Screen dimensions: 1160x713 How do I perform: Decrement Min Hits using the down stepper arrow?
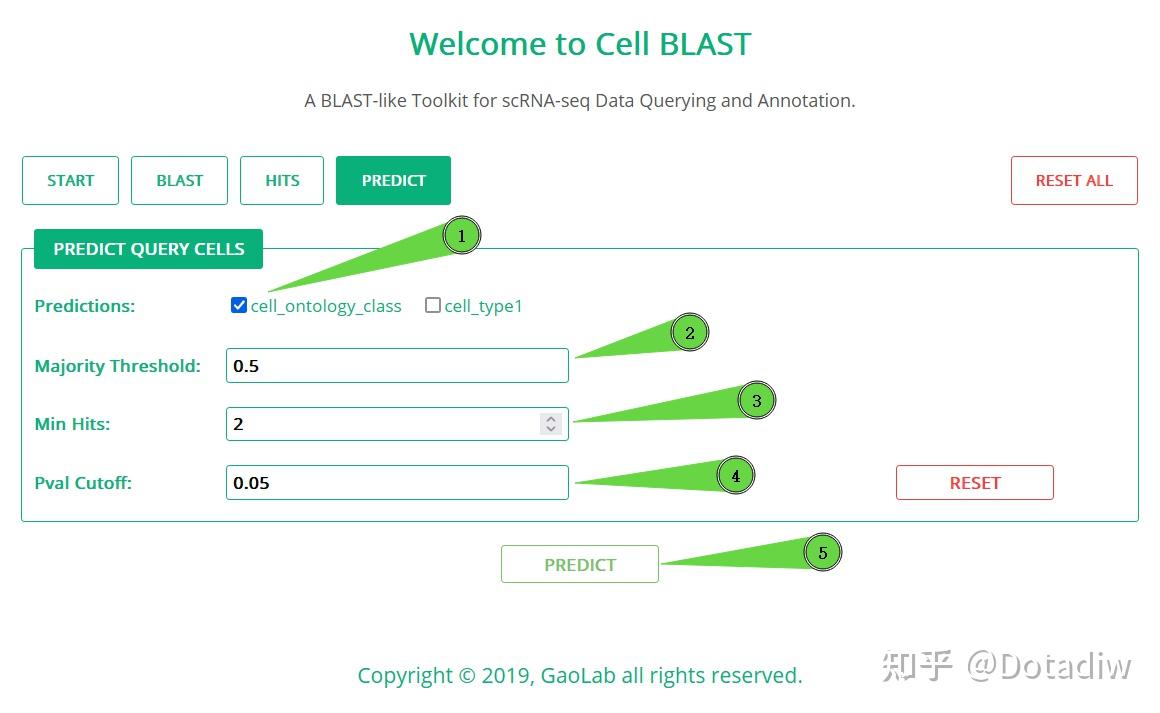(x=551, y=429)
